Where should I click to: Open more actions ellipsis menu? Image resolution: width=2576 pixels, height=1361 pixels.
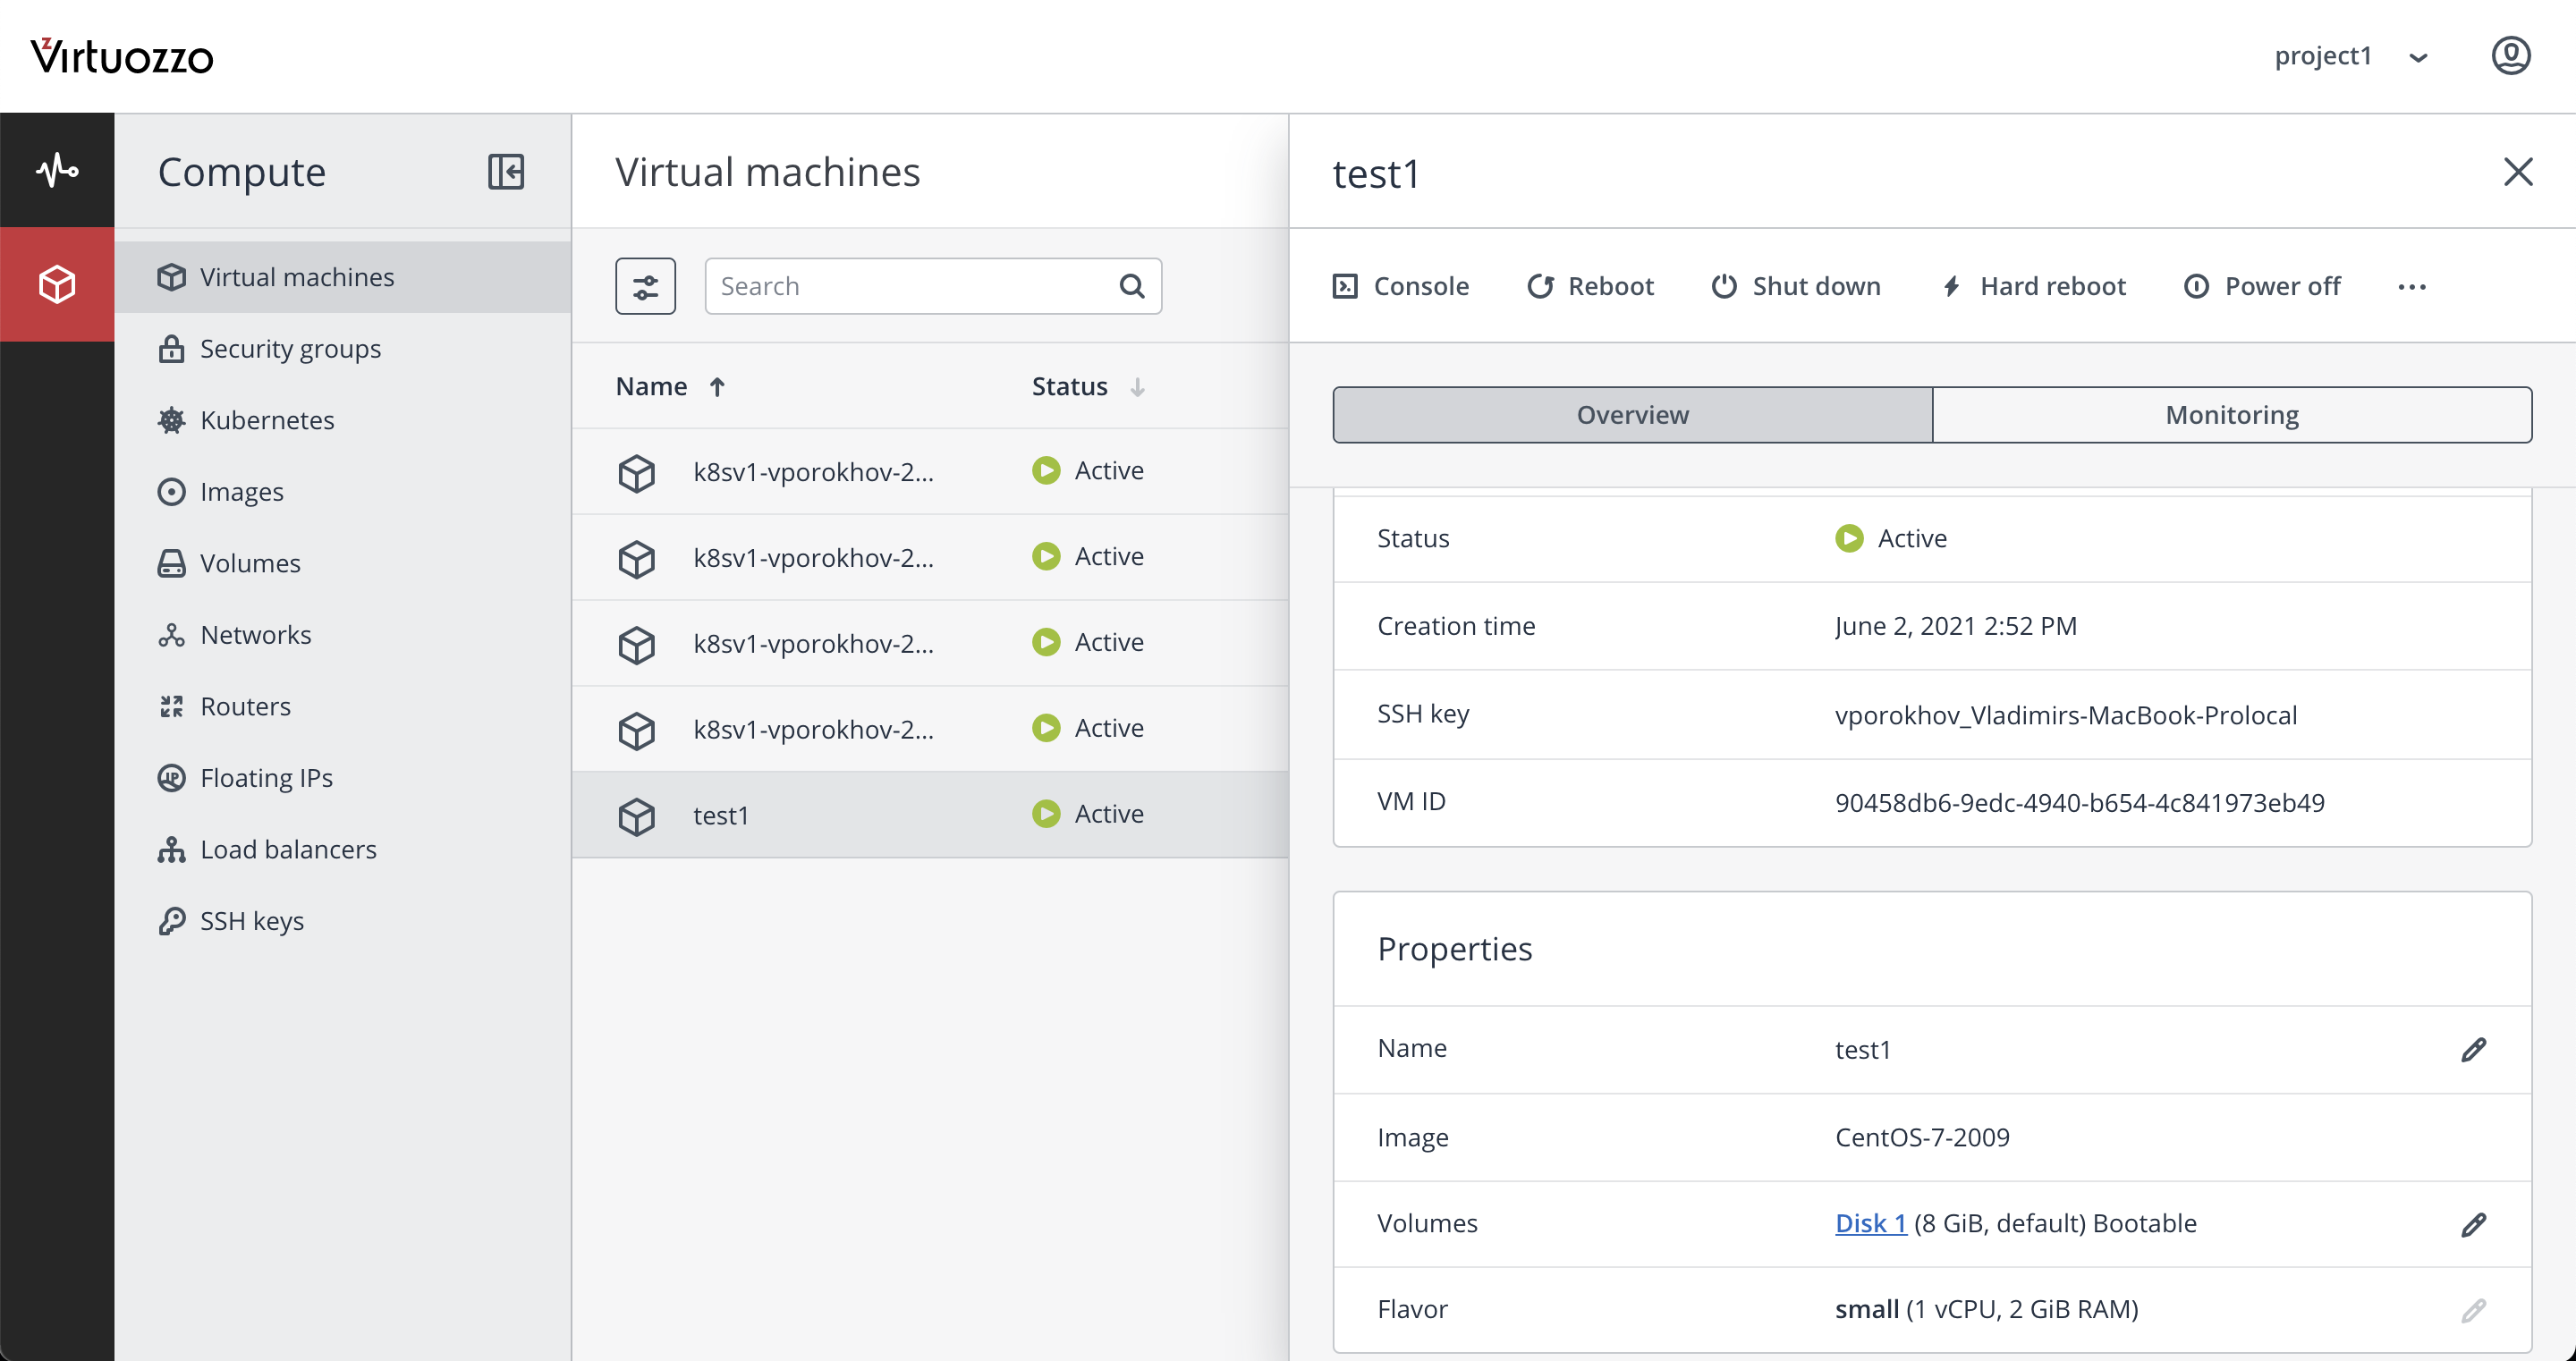[2411, 287]
